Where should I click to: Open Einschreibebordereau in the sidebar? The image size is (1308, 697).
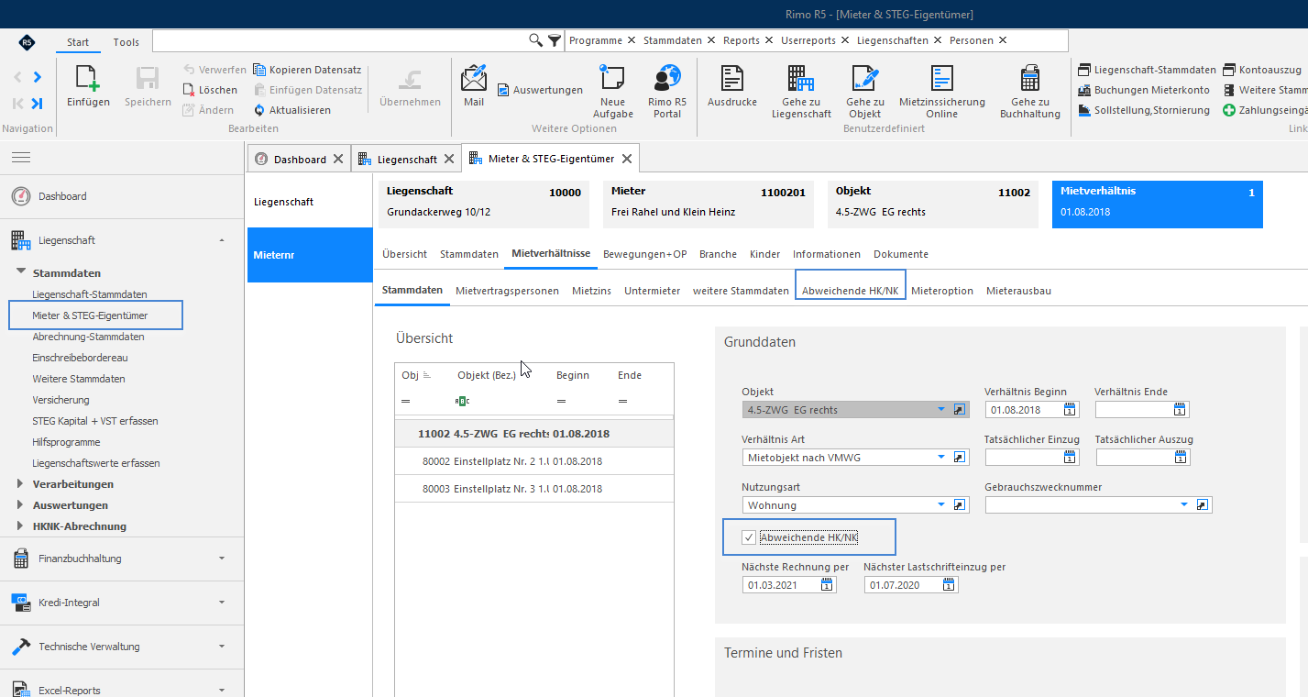[80, 358]
